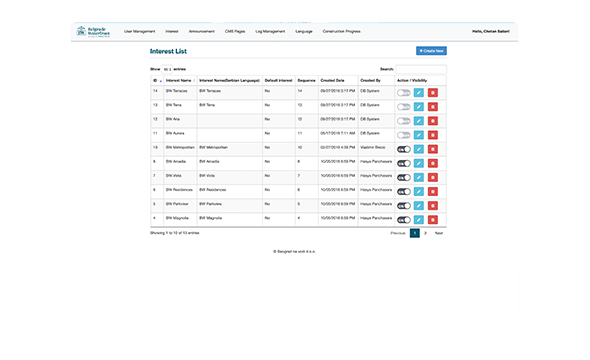Screen dimensions: 590x360
Task: Turn off visibility for BW Magnolia
Action: (x=404, y=220)
